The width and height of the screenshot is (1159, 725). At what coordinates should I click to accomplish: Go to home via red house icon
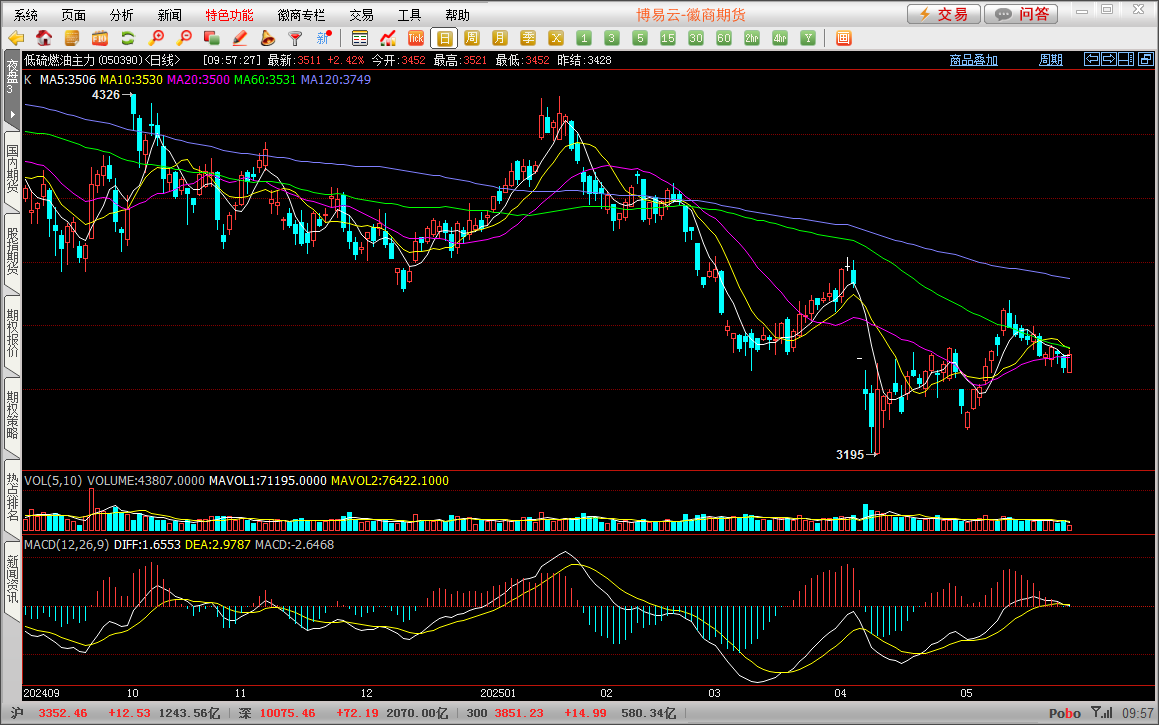coord(44,38)
